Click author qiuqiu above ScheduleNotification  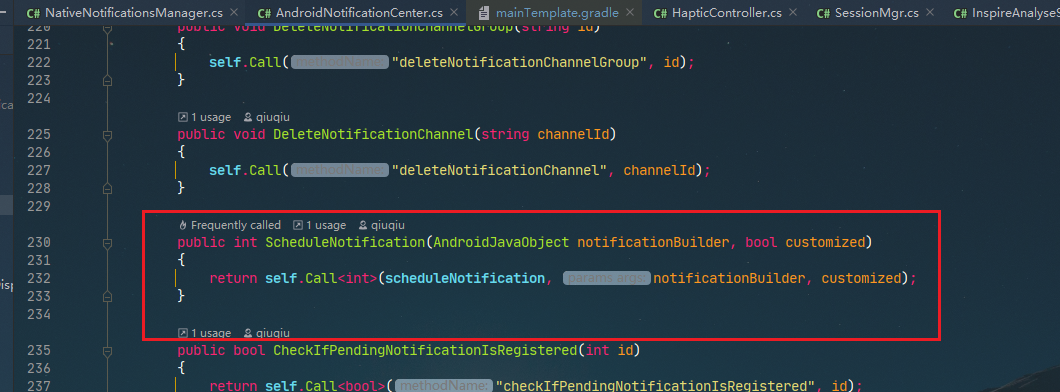[381, 225]
